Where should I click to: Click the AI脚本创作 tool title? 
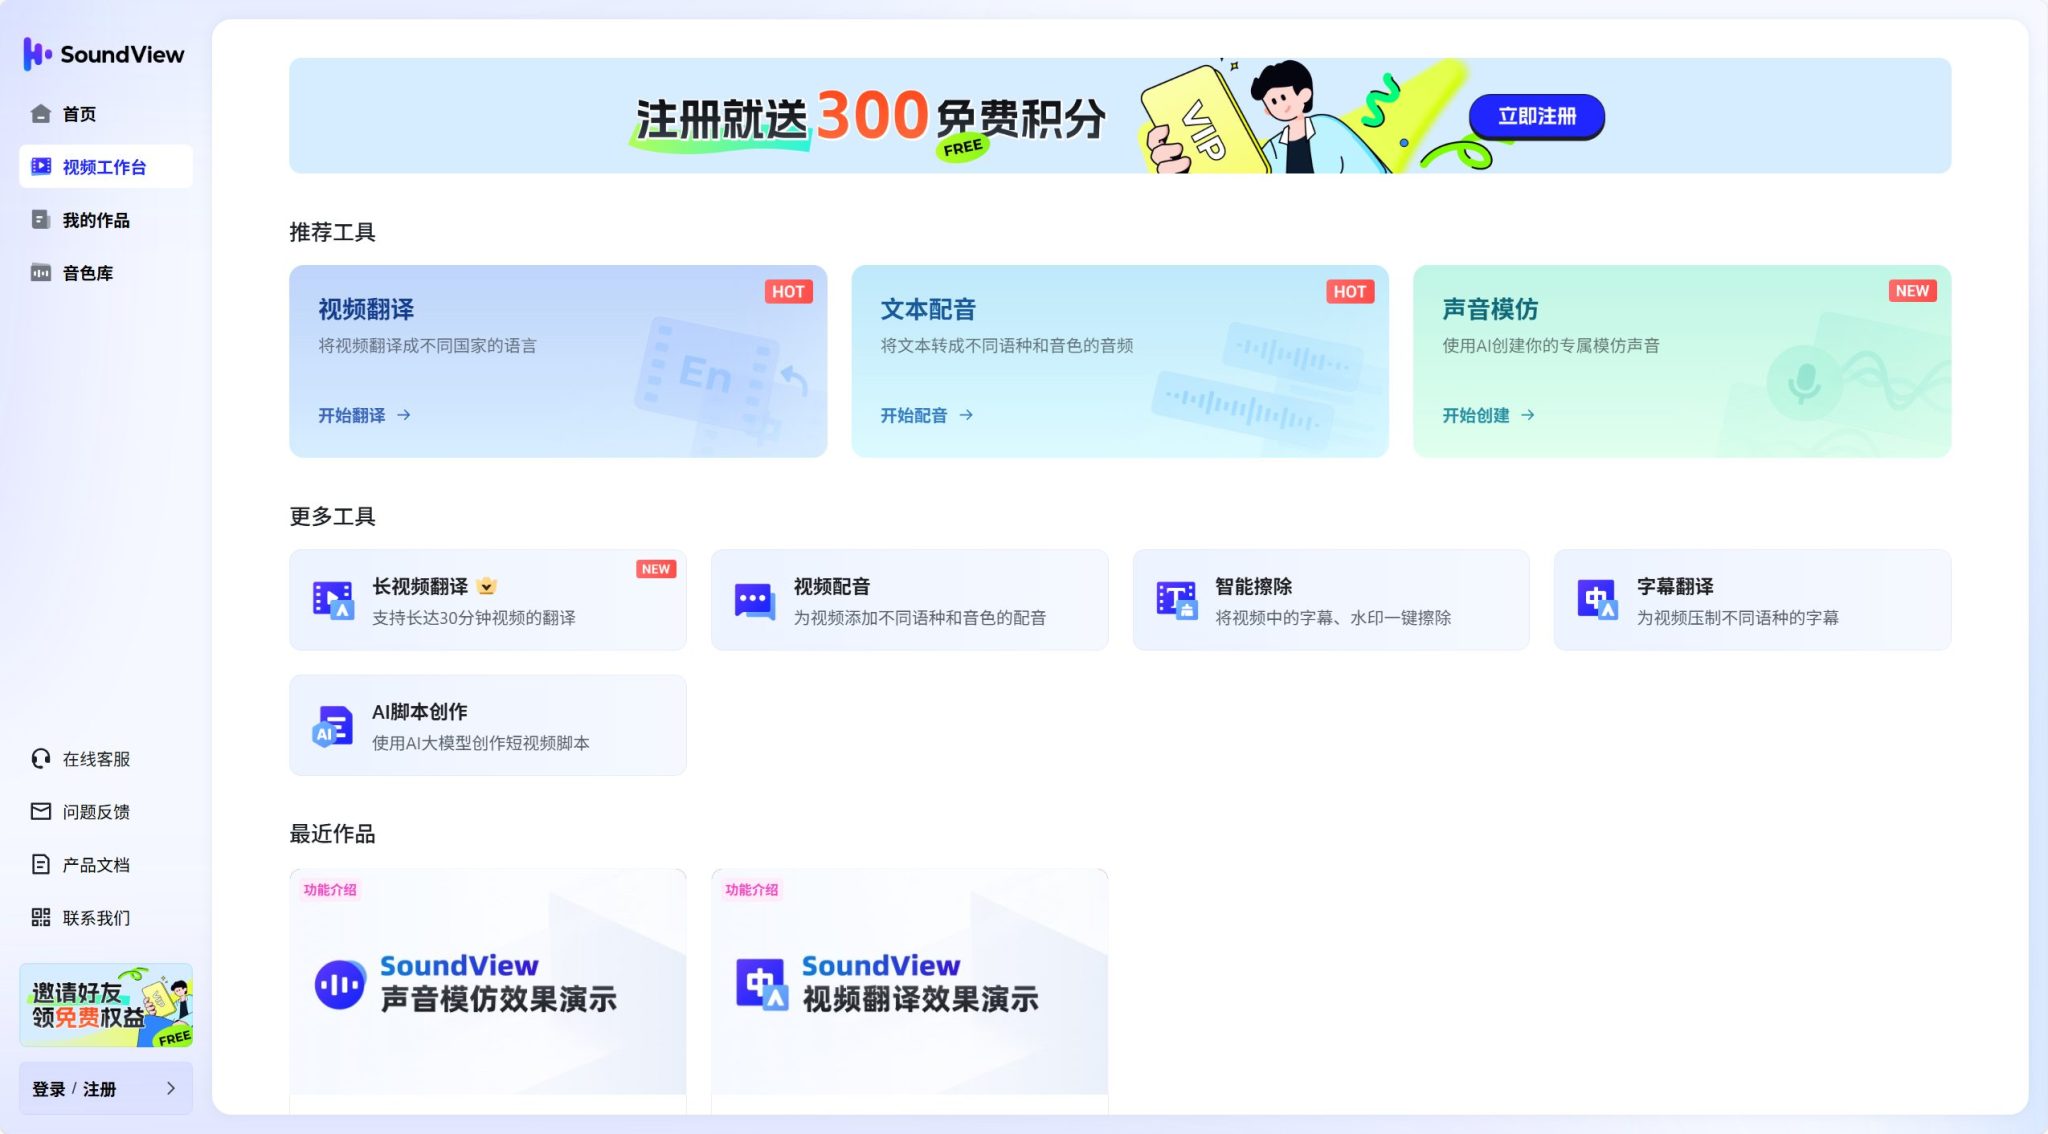420,712
